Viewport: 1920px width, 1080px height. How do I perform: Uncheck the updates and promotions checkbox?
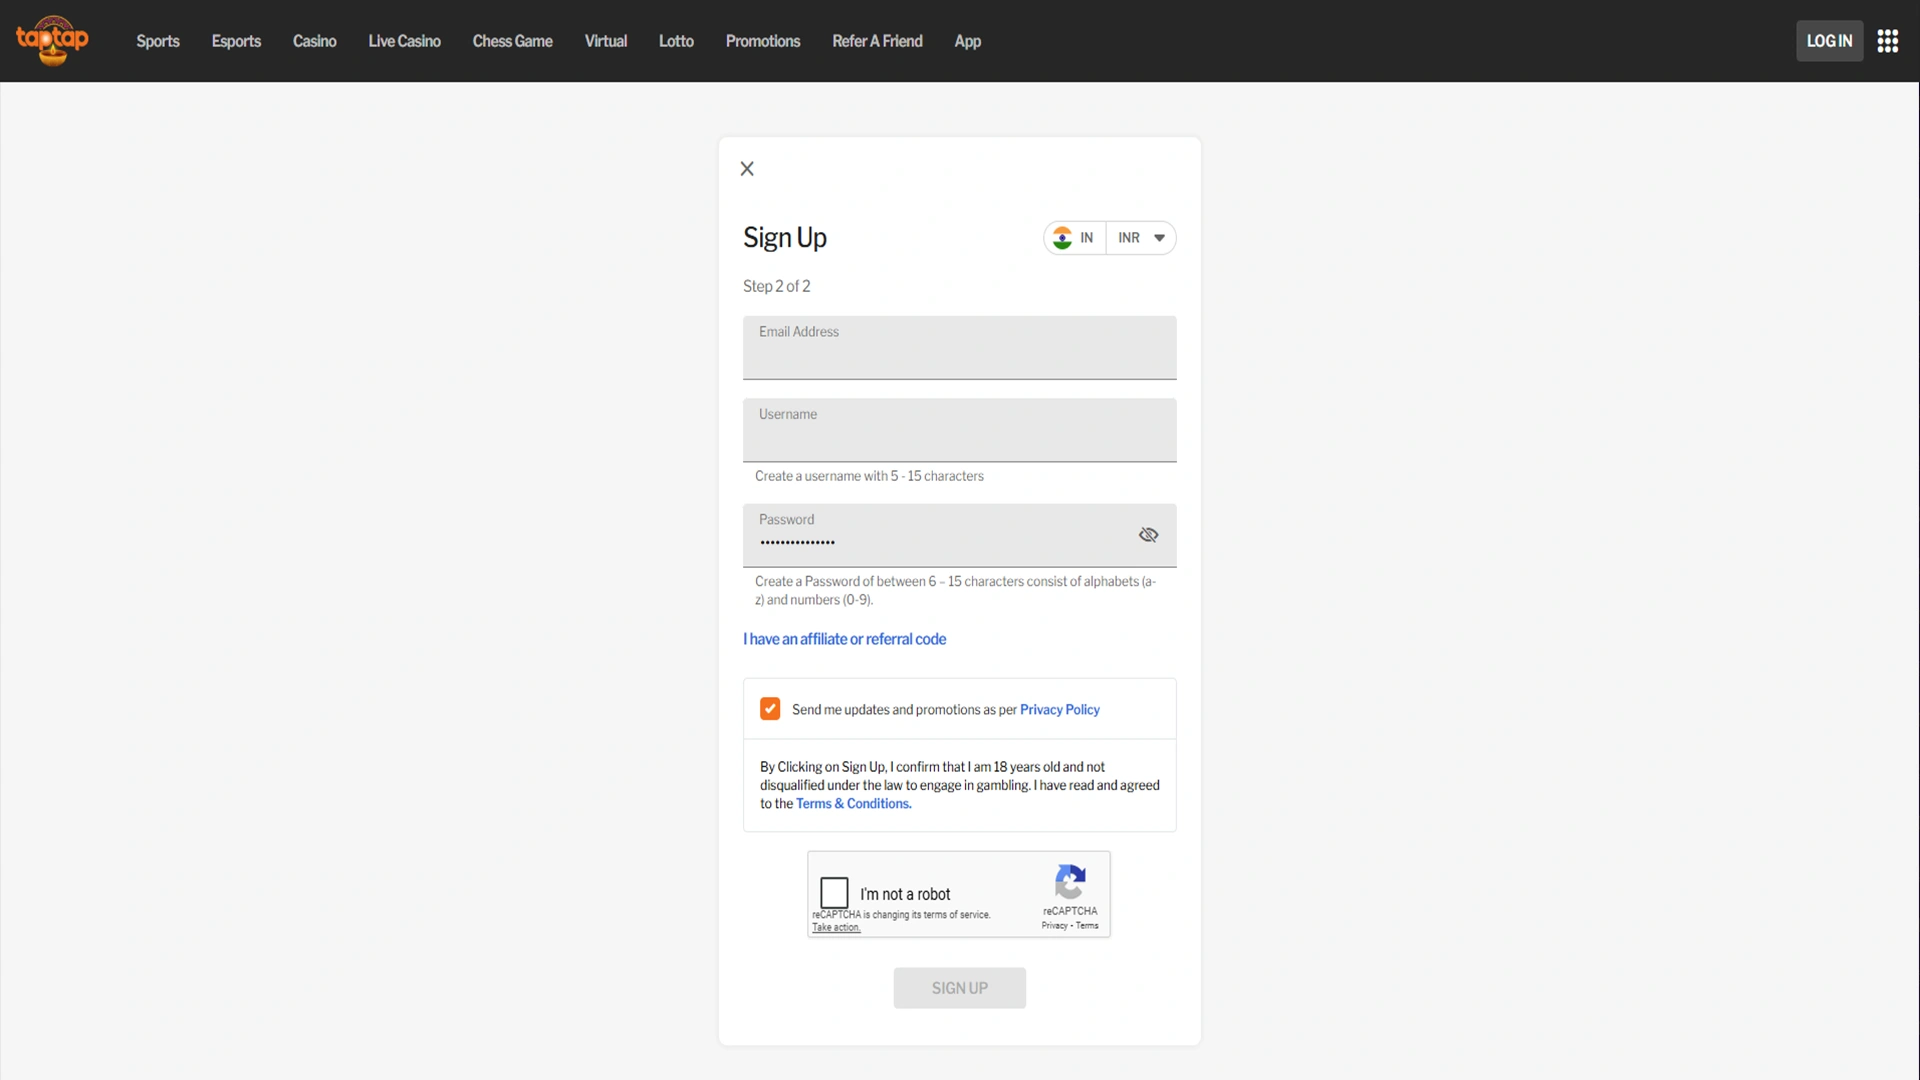coord(770,709)
